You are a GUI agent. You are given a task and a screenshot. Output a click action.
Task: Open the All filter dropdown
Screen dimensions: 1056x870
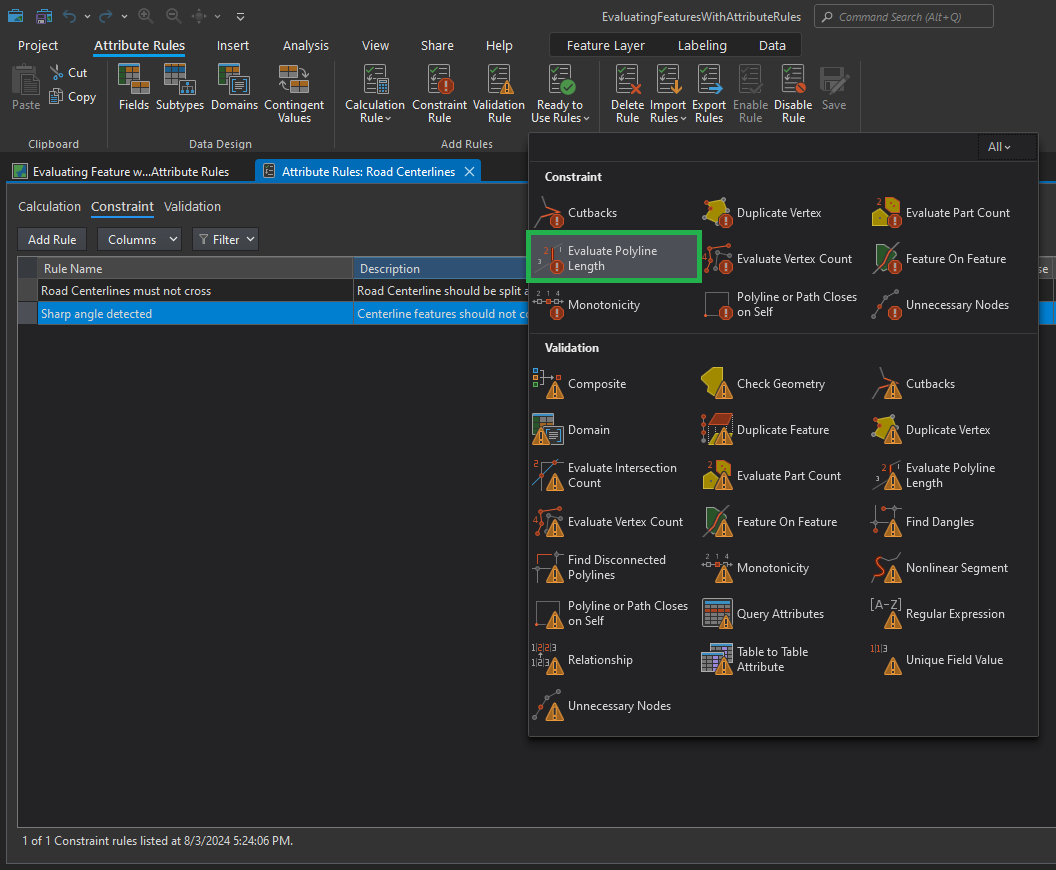point(1007,146)
